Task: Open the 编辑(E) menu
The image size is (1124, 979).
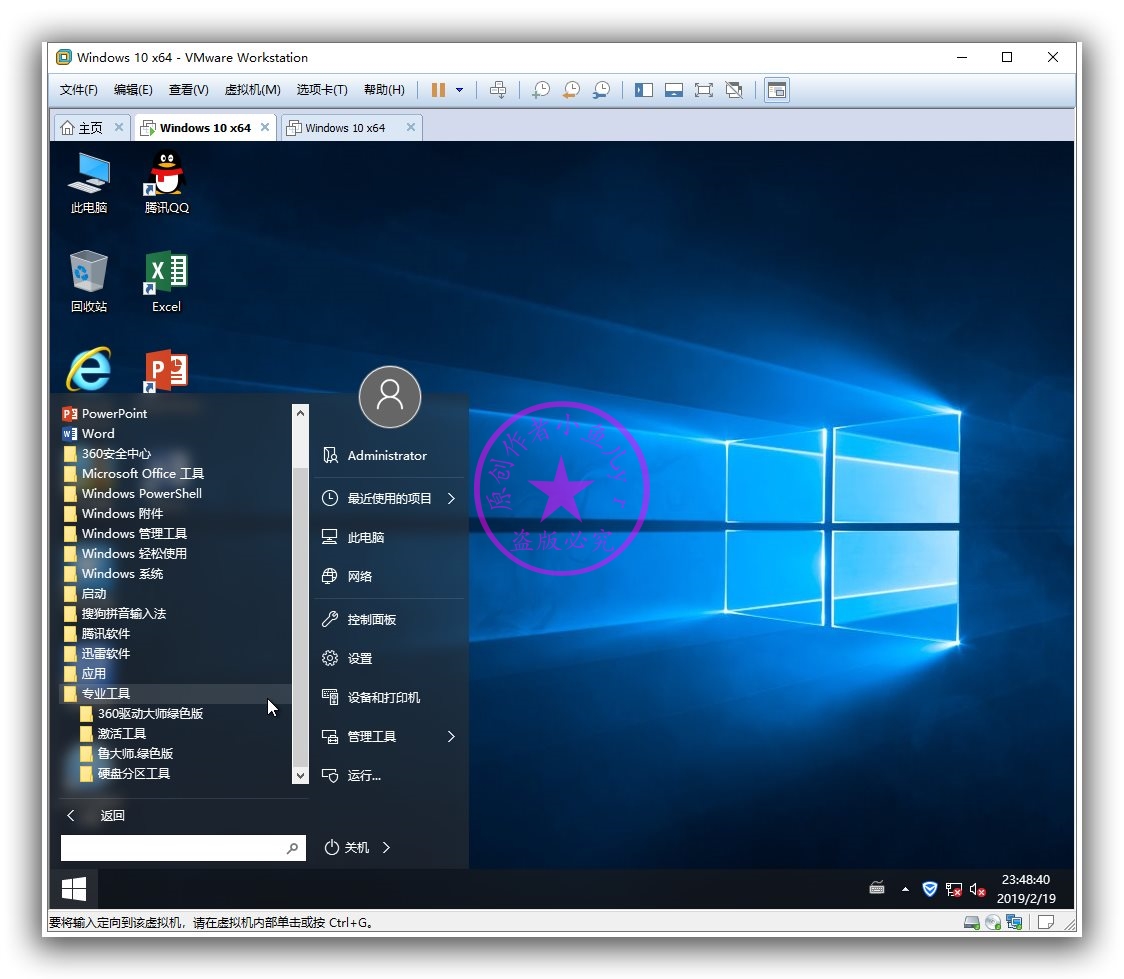Action: (133, 90)
